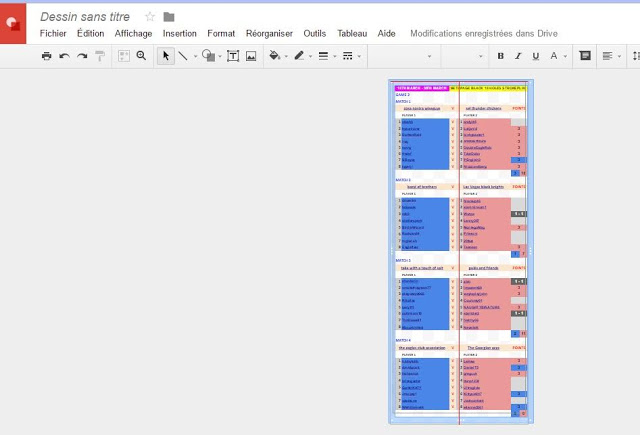
Task: Click the fill color bucket icon
Action: tap(275, 56)
